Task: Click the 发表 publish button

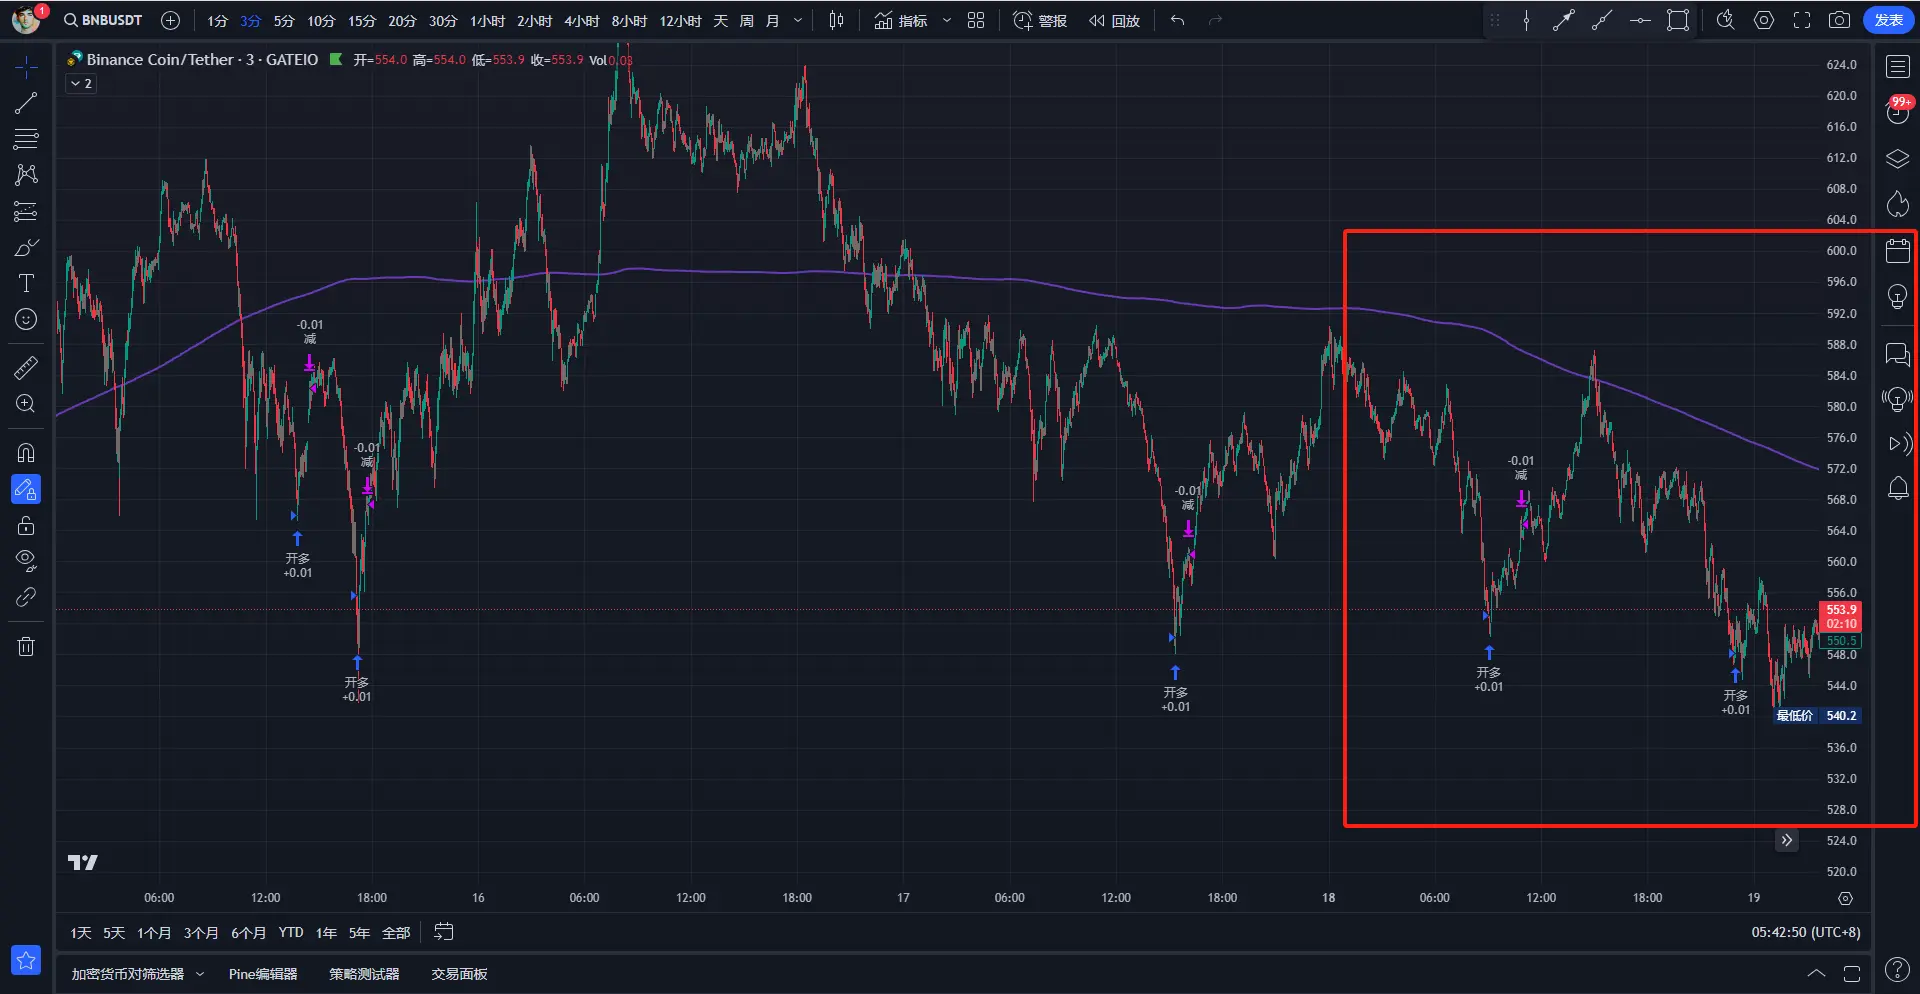Action: (1888, 21)
